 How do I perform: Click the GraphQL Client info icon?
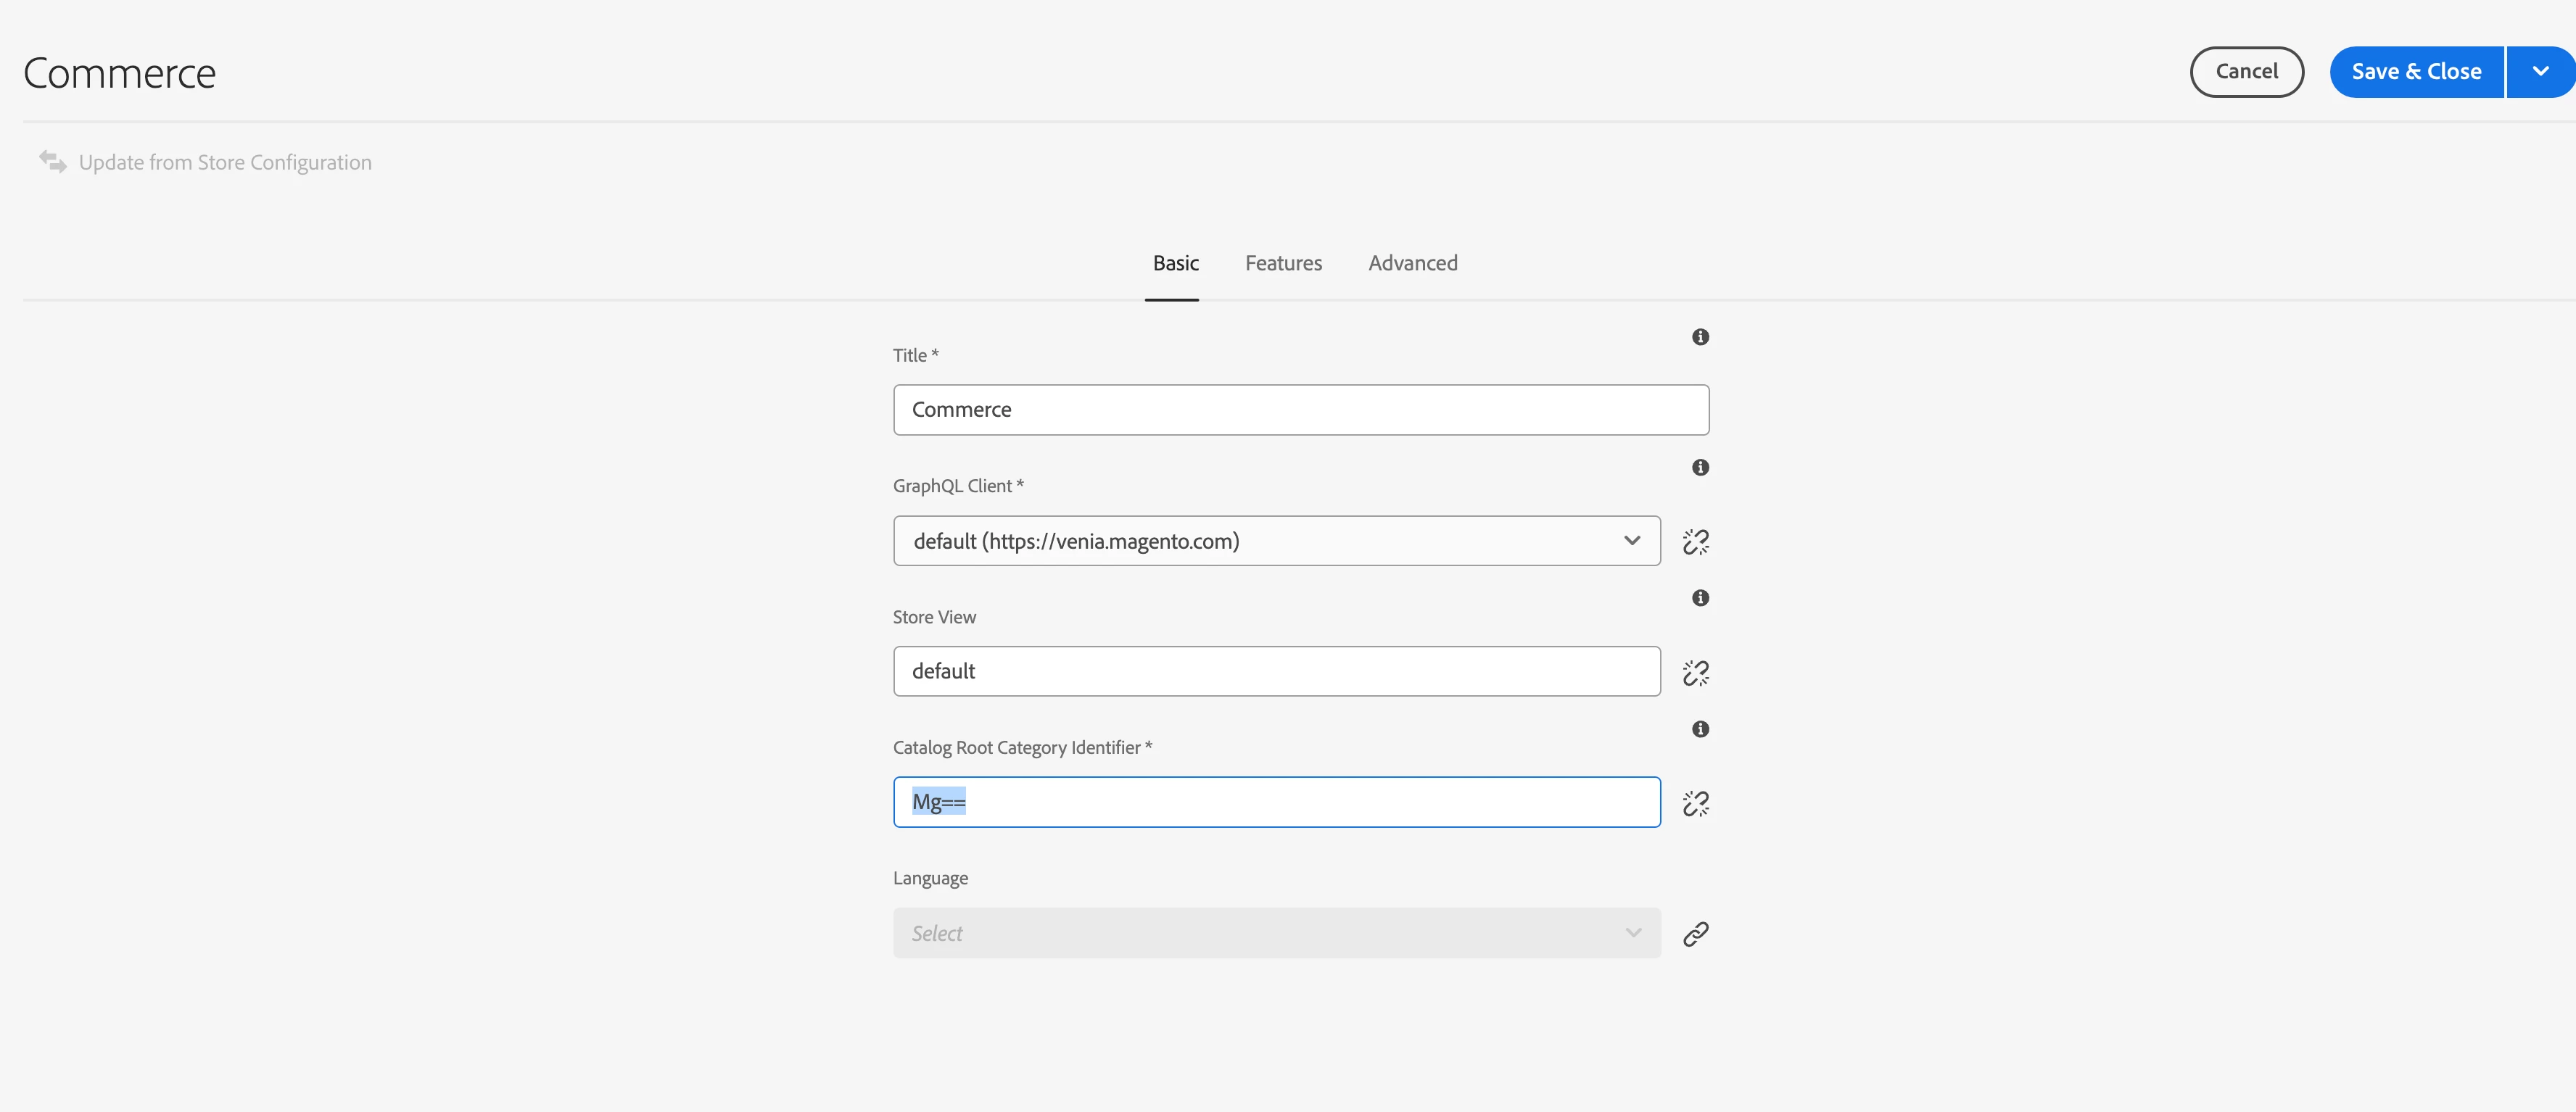(x=1700, y=468)
